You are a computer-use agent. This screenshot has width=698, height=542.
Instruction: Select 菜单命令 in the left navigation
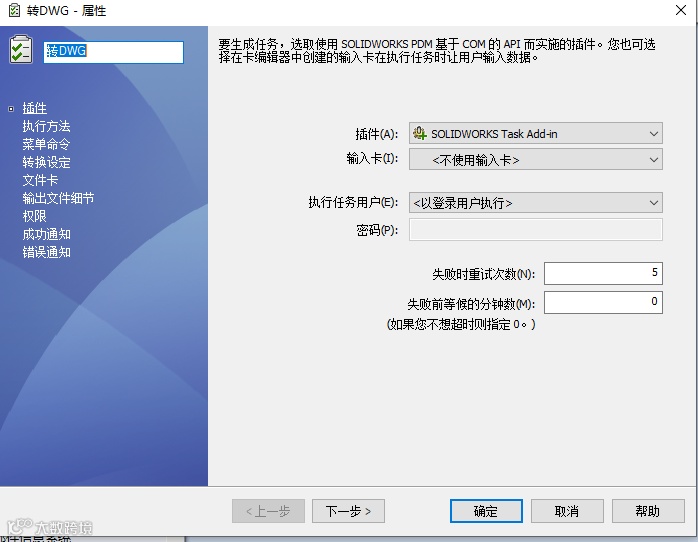click(46, 144)
